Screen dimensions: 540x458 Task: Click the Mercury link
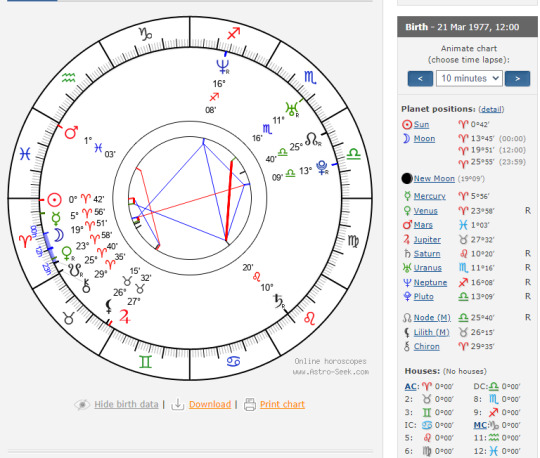tap(429, 196)
